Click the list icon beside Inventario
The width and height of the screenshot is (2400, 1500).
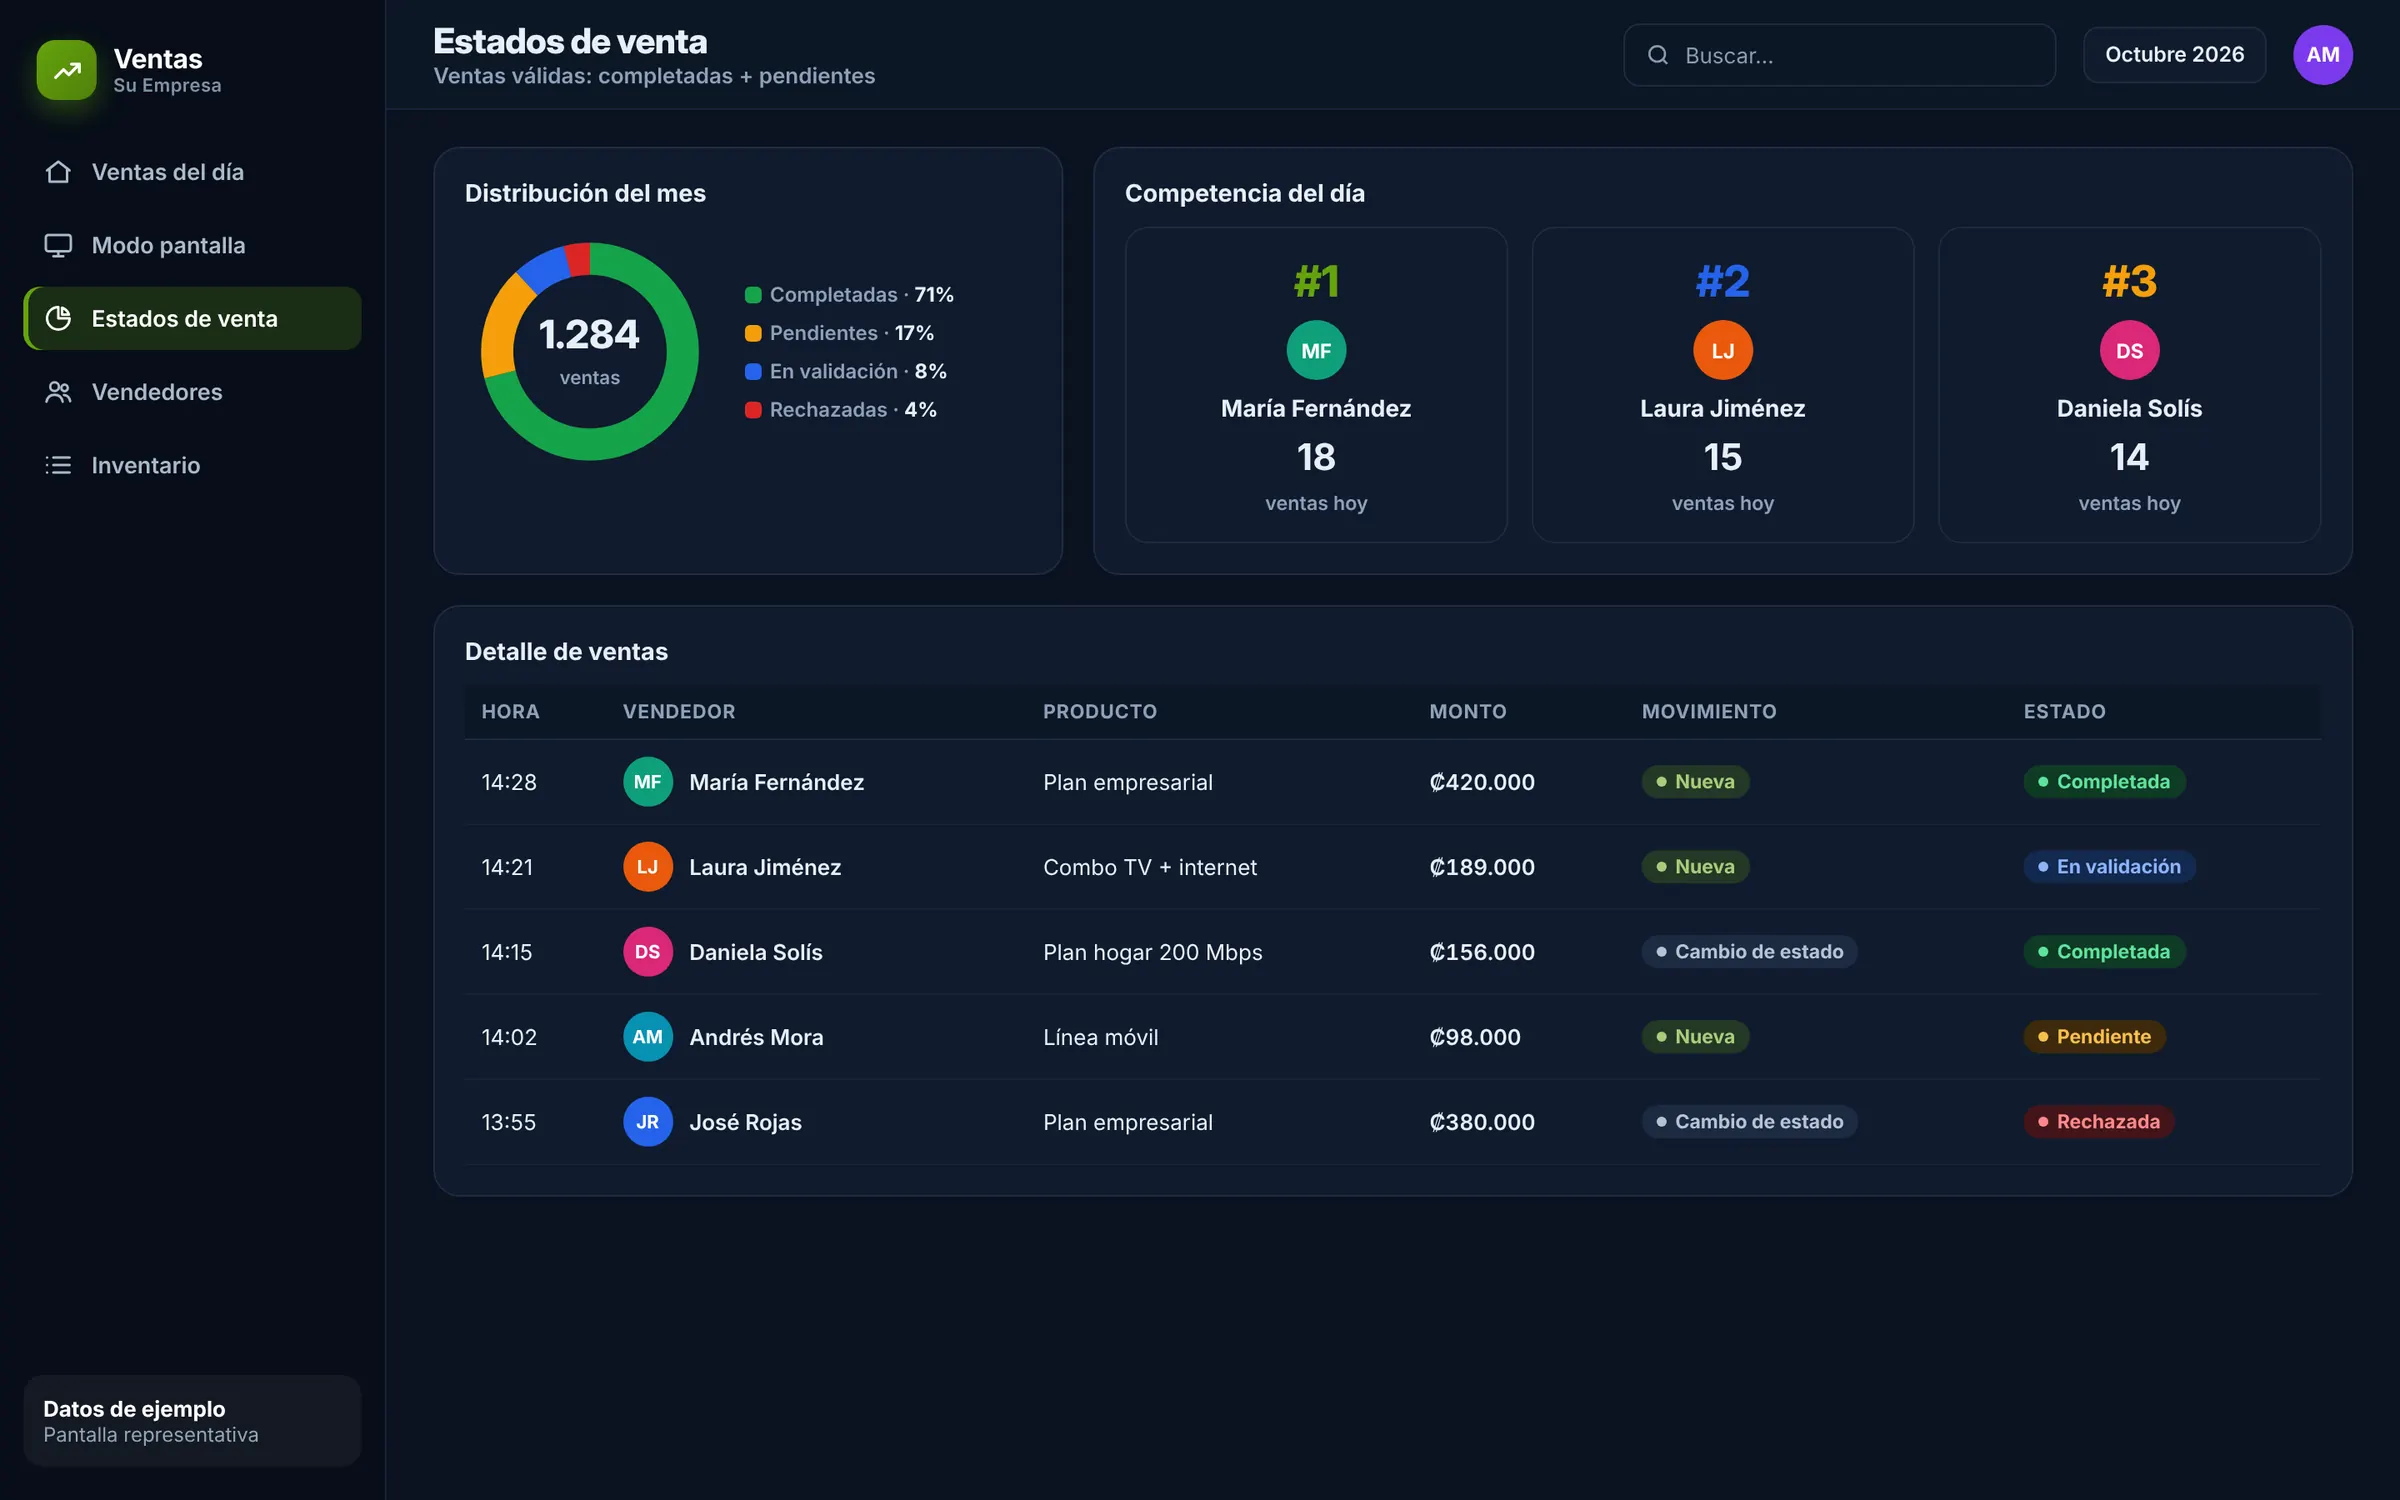[x=58, y=465]
